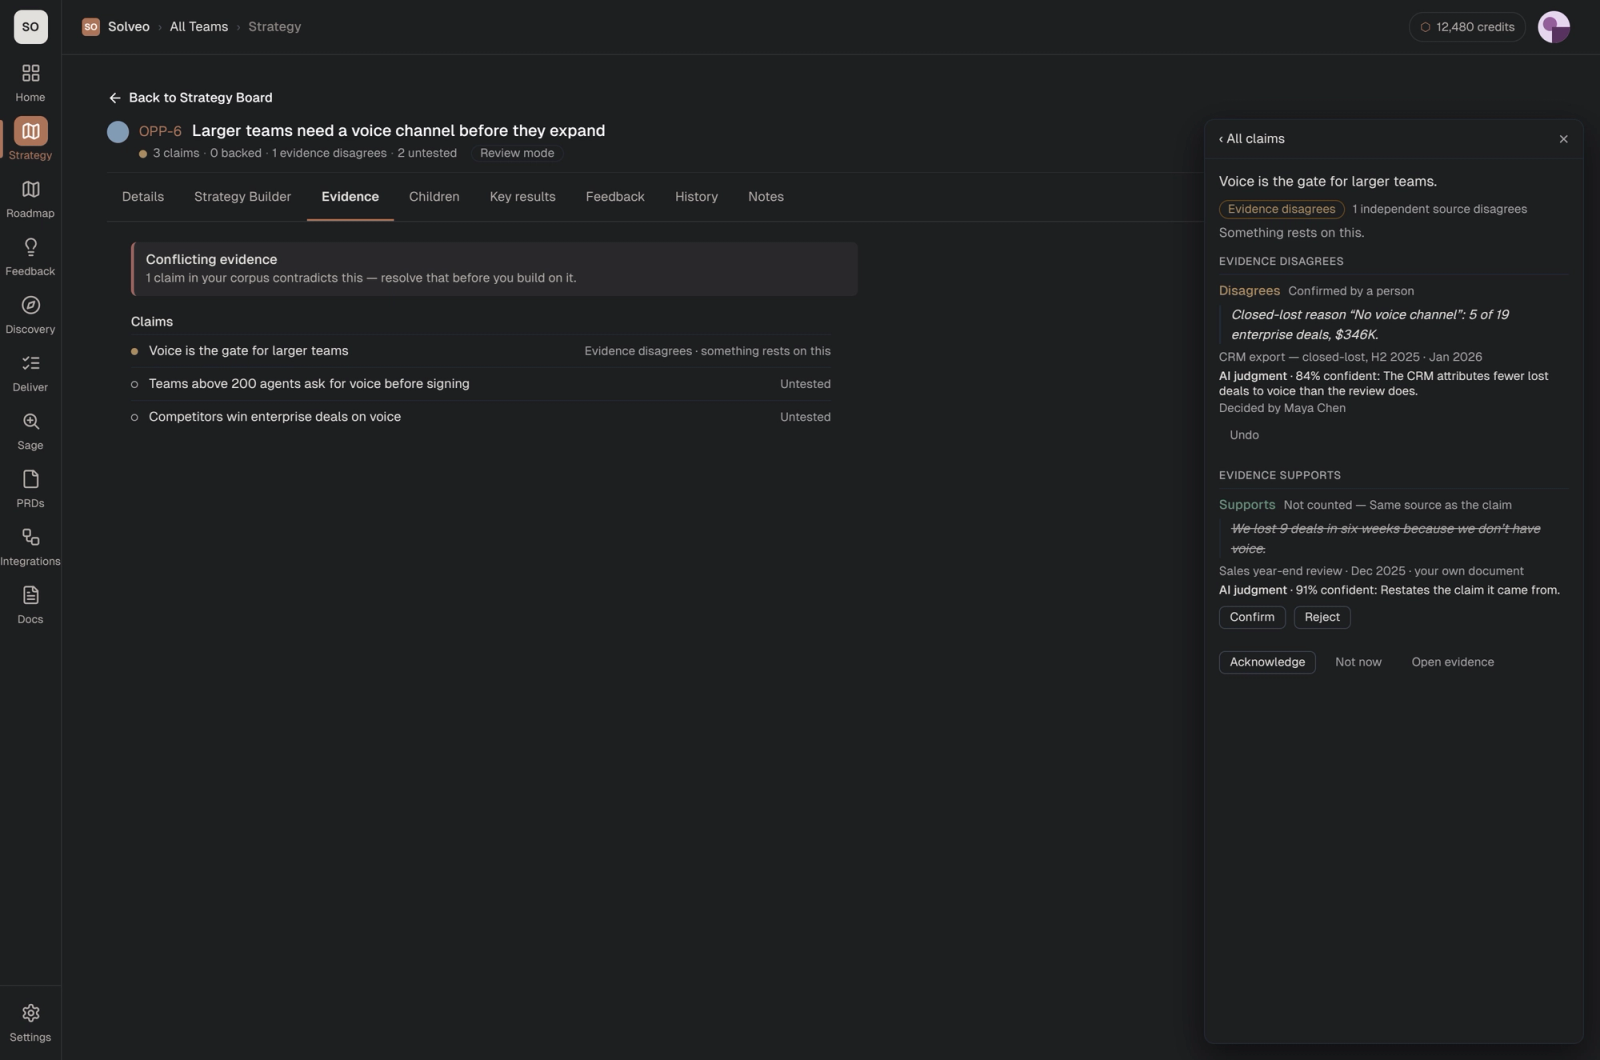Viewport: 1600px width, 1060px height.
Task: Click the SO workspace logo at top-left
Action: coord(30,27)
